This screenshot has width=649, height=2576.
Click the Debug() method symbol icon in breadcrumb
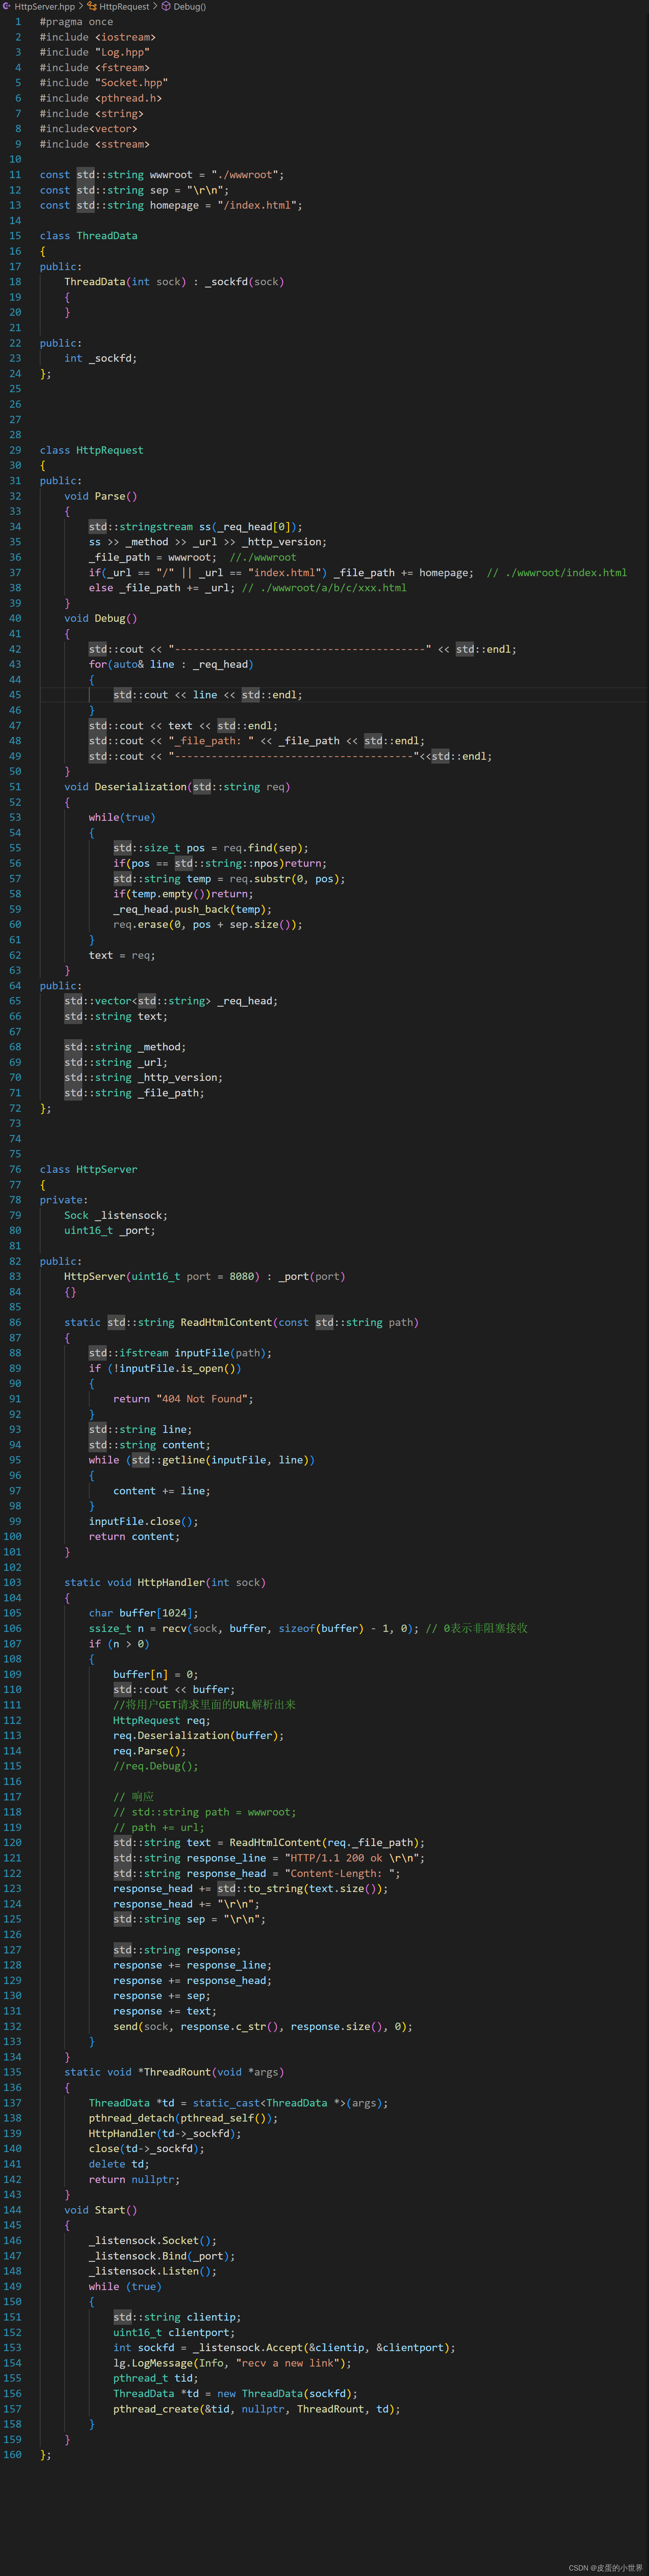pos(166,6)
